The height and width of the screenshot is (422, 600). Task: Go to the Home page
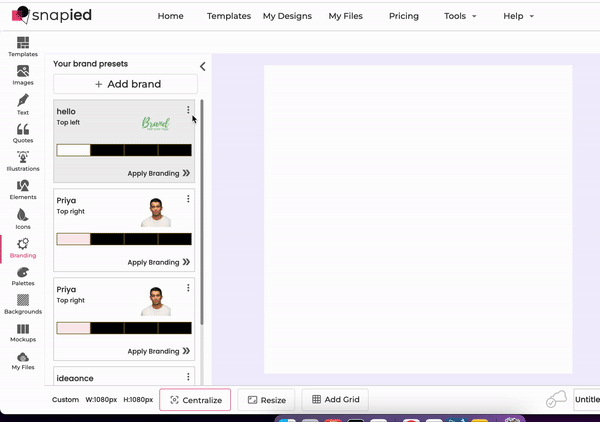pos(170,16)
